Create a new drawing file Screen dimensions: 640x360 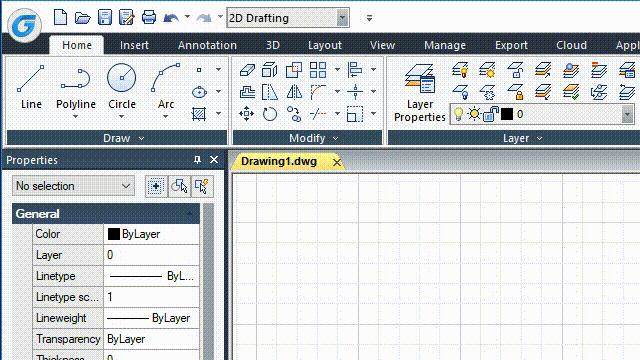click(x=60, y=18)
